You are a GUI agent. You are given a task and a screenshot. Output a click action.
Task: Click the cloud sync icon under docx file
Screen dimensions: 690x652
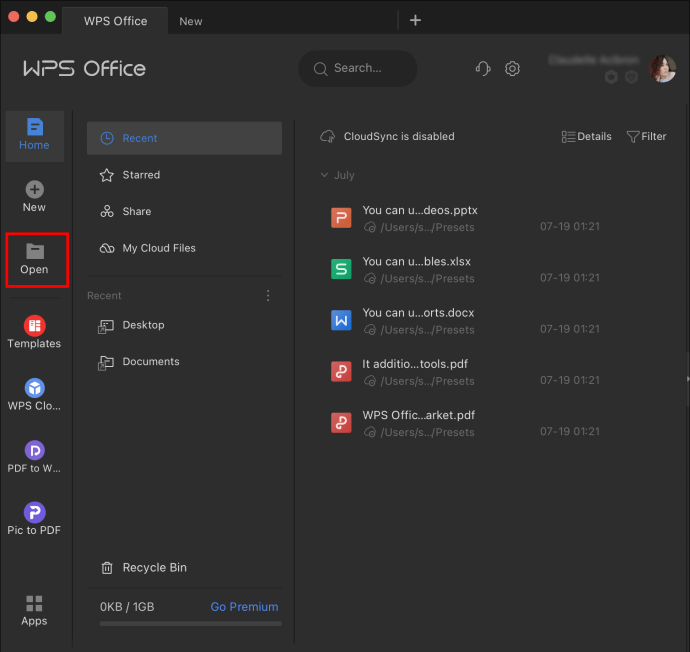(370, 330)
